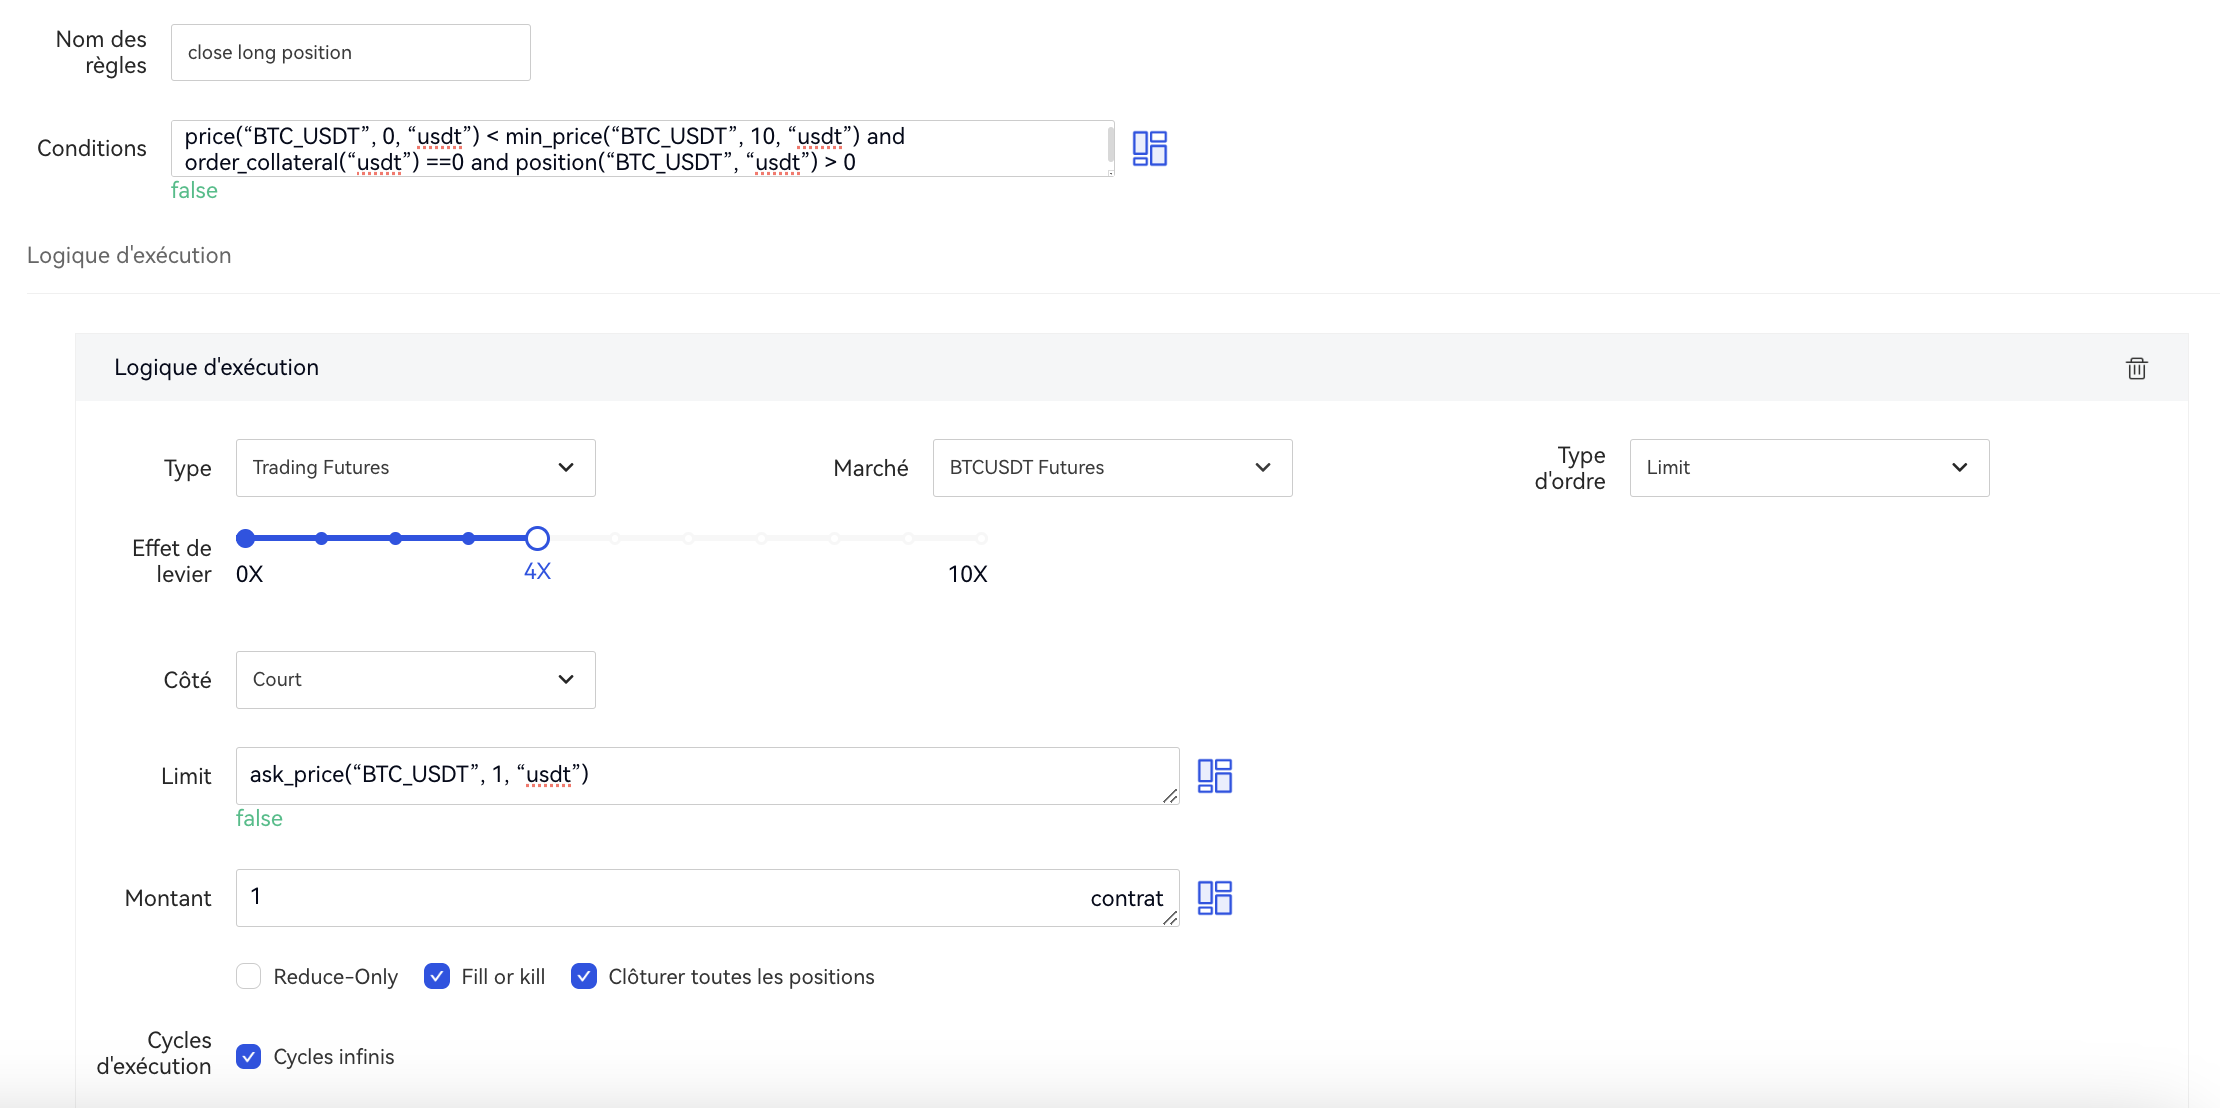Viewport: 2220px width, 1108px height.
Task: Expand the Marché dropdown BTCUSDT Futures
Action: (1111, 468)
